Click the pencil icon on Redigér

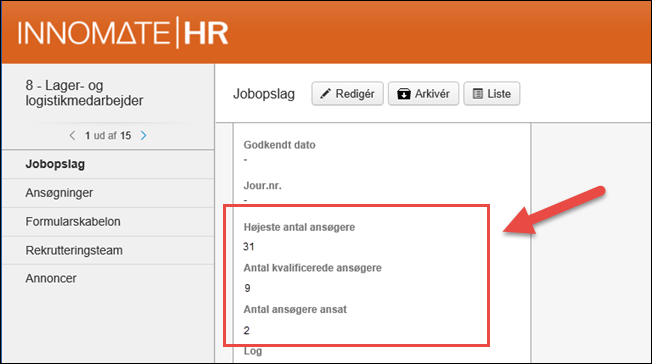point(325,94)
